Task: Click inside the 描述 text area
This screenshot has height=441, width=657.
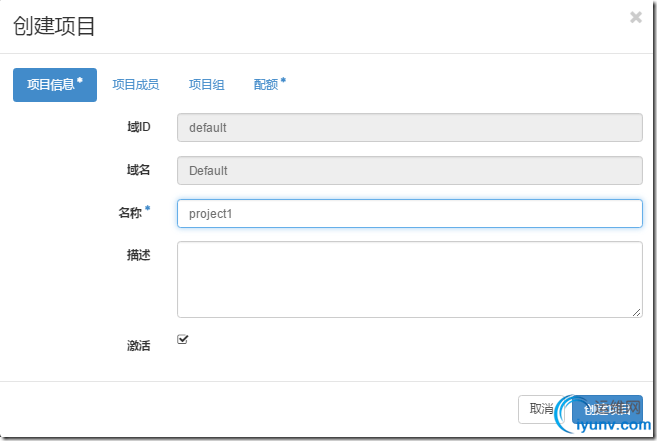Action: point(409,279)
